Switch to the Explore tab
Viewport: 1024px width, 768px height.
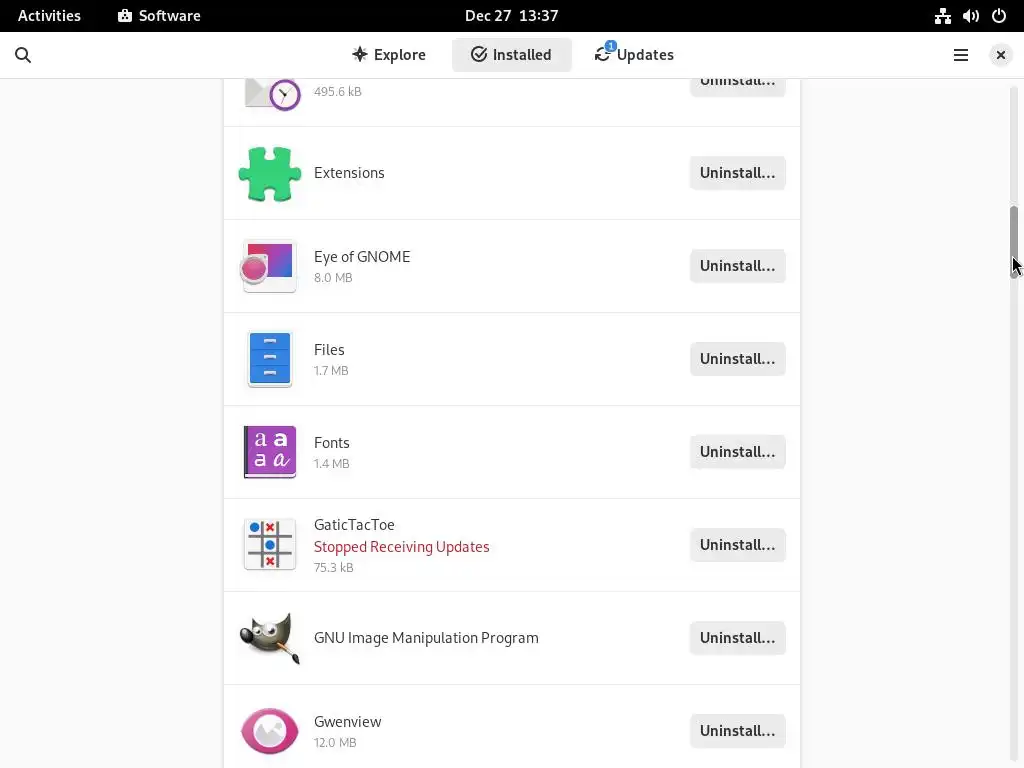[x=389, y=55]
